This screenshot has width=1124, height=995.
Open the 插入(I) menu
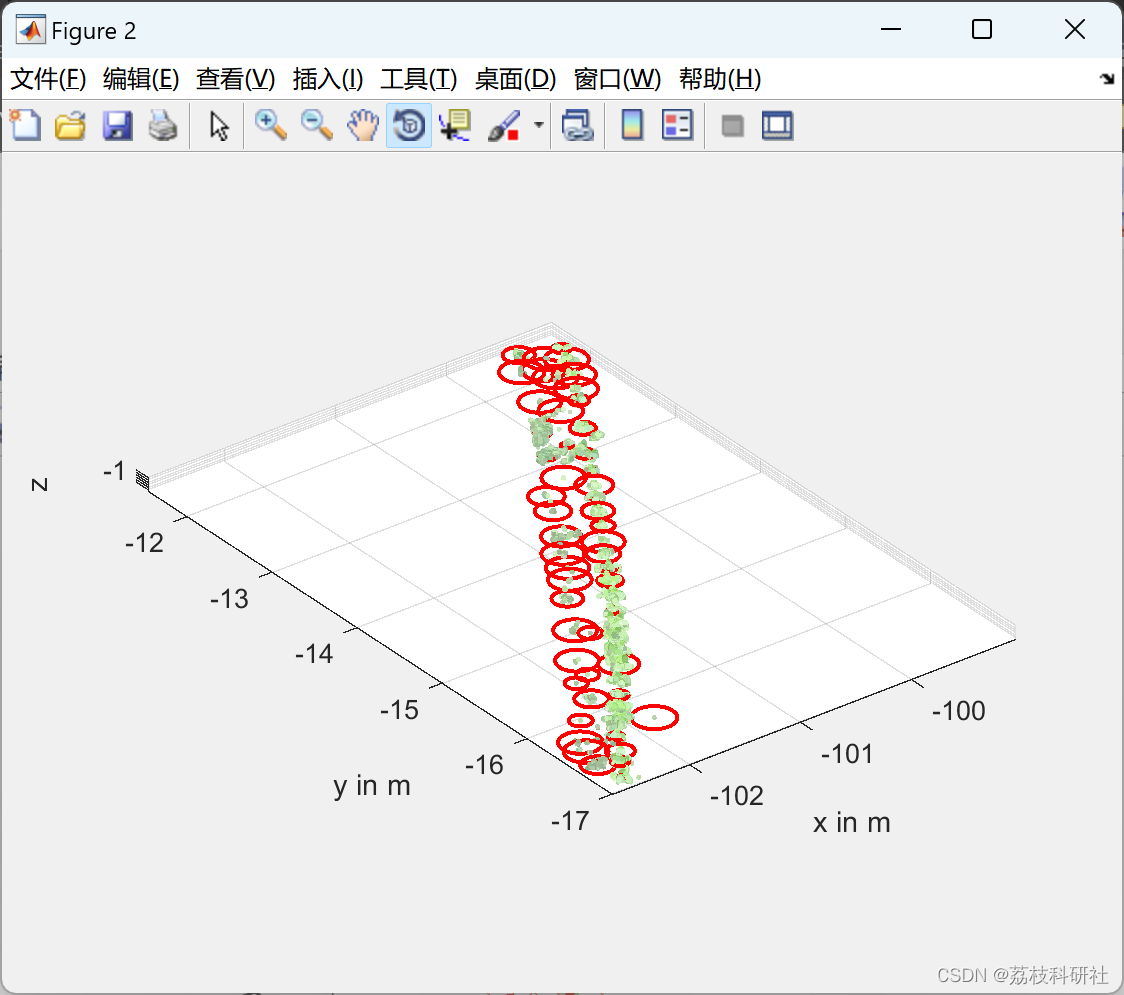click(327, 80)
